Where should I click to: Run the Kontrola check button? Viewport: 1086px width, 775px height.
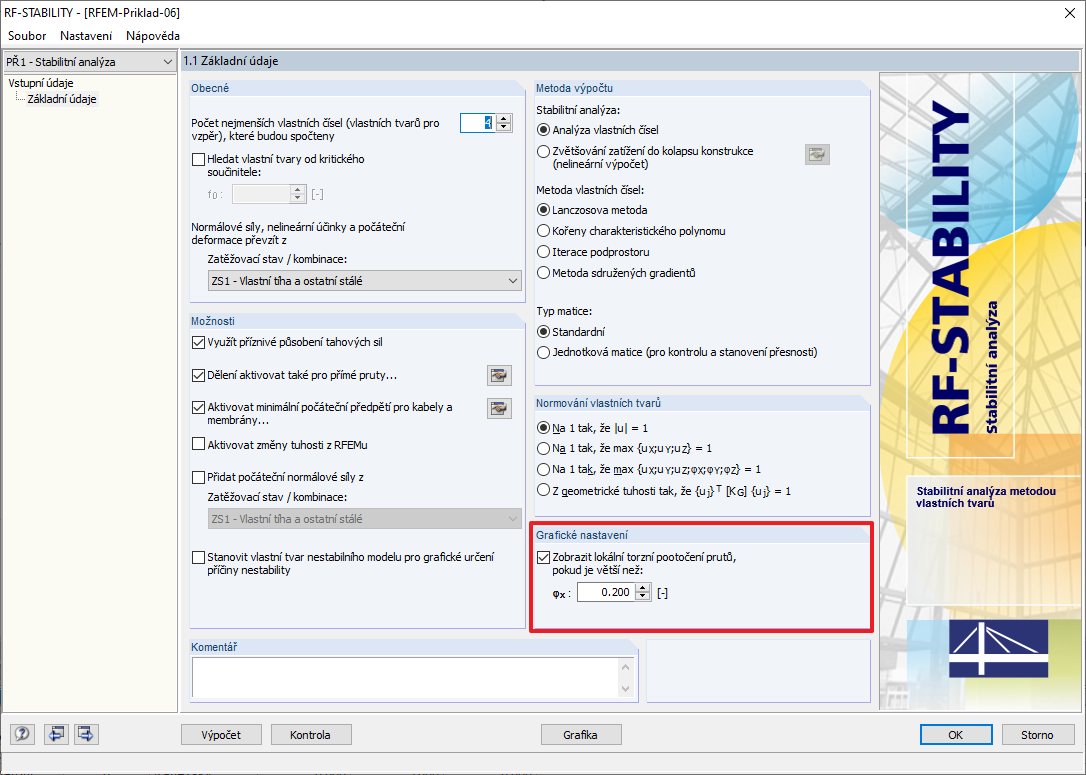click(310, 735)
